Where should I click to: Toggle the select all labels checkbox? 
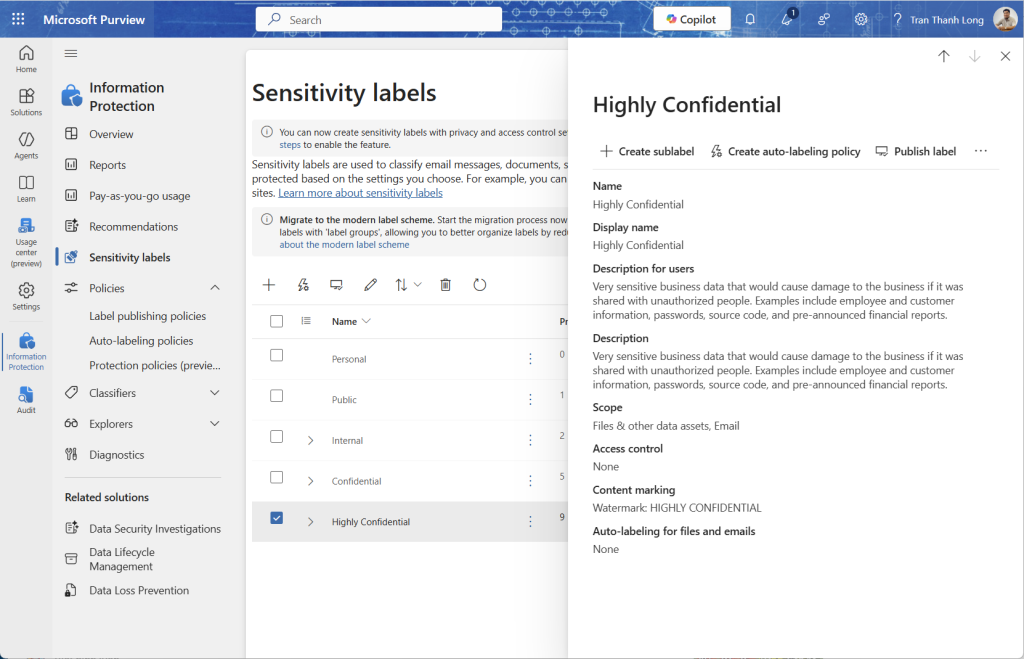[277, 321]
